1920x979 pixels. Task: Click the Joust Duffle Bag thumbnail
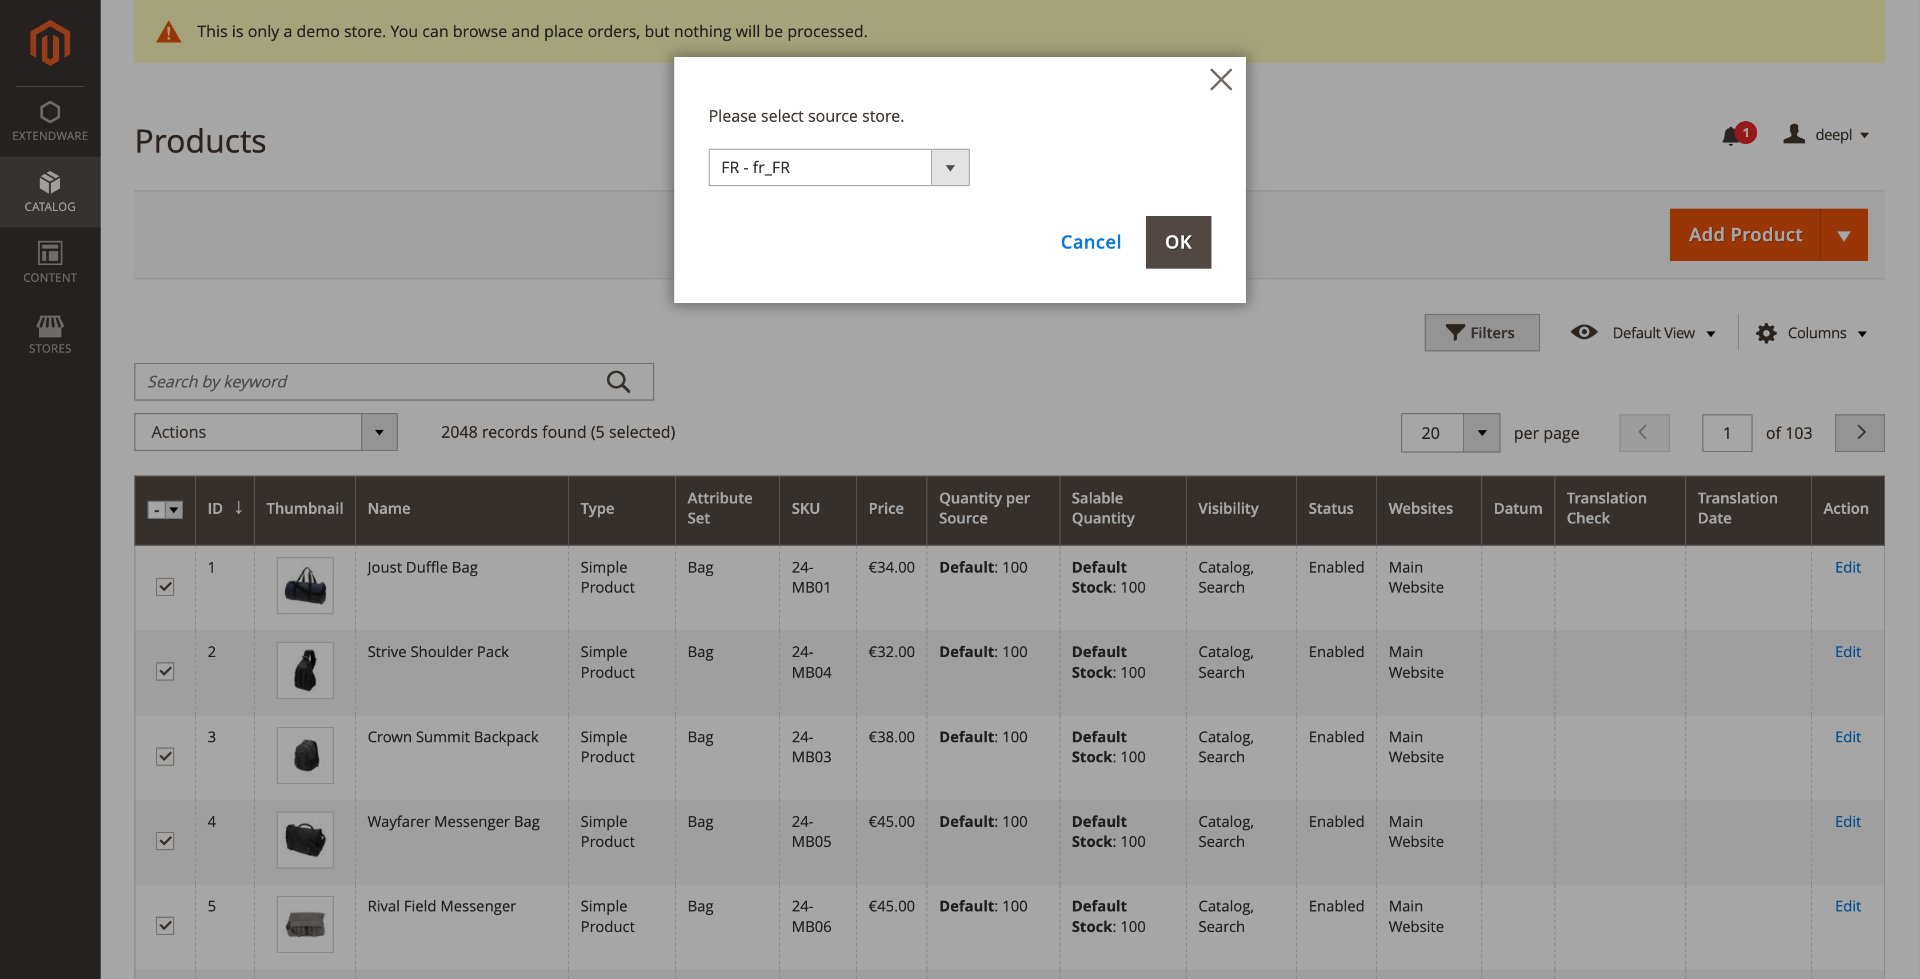tap(305, 586)
